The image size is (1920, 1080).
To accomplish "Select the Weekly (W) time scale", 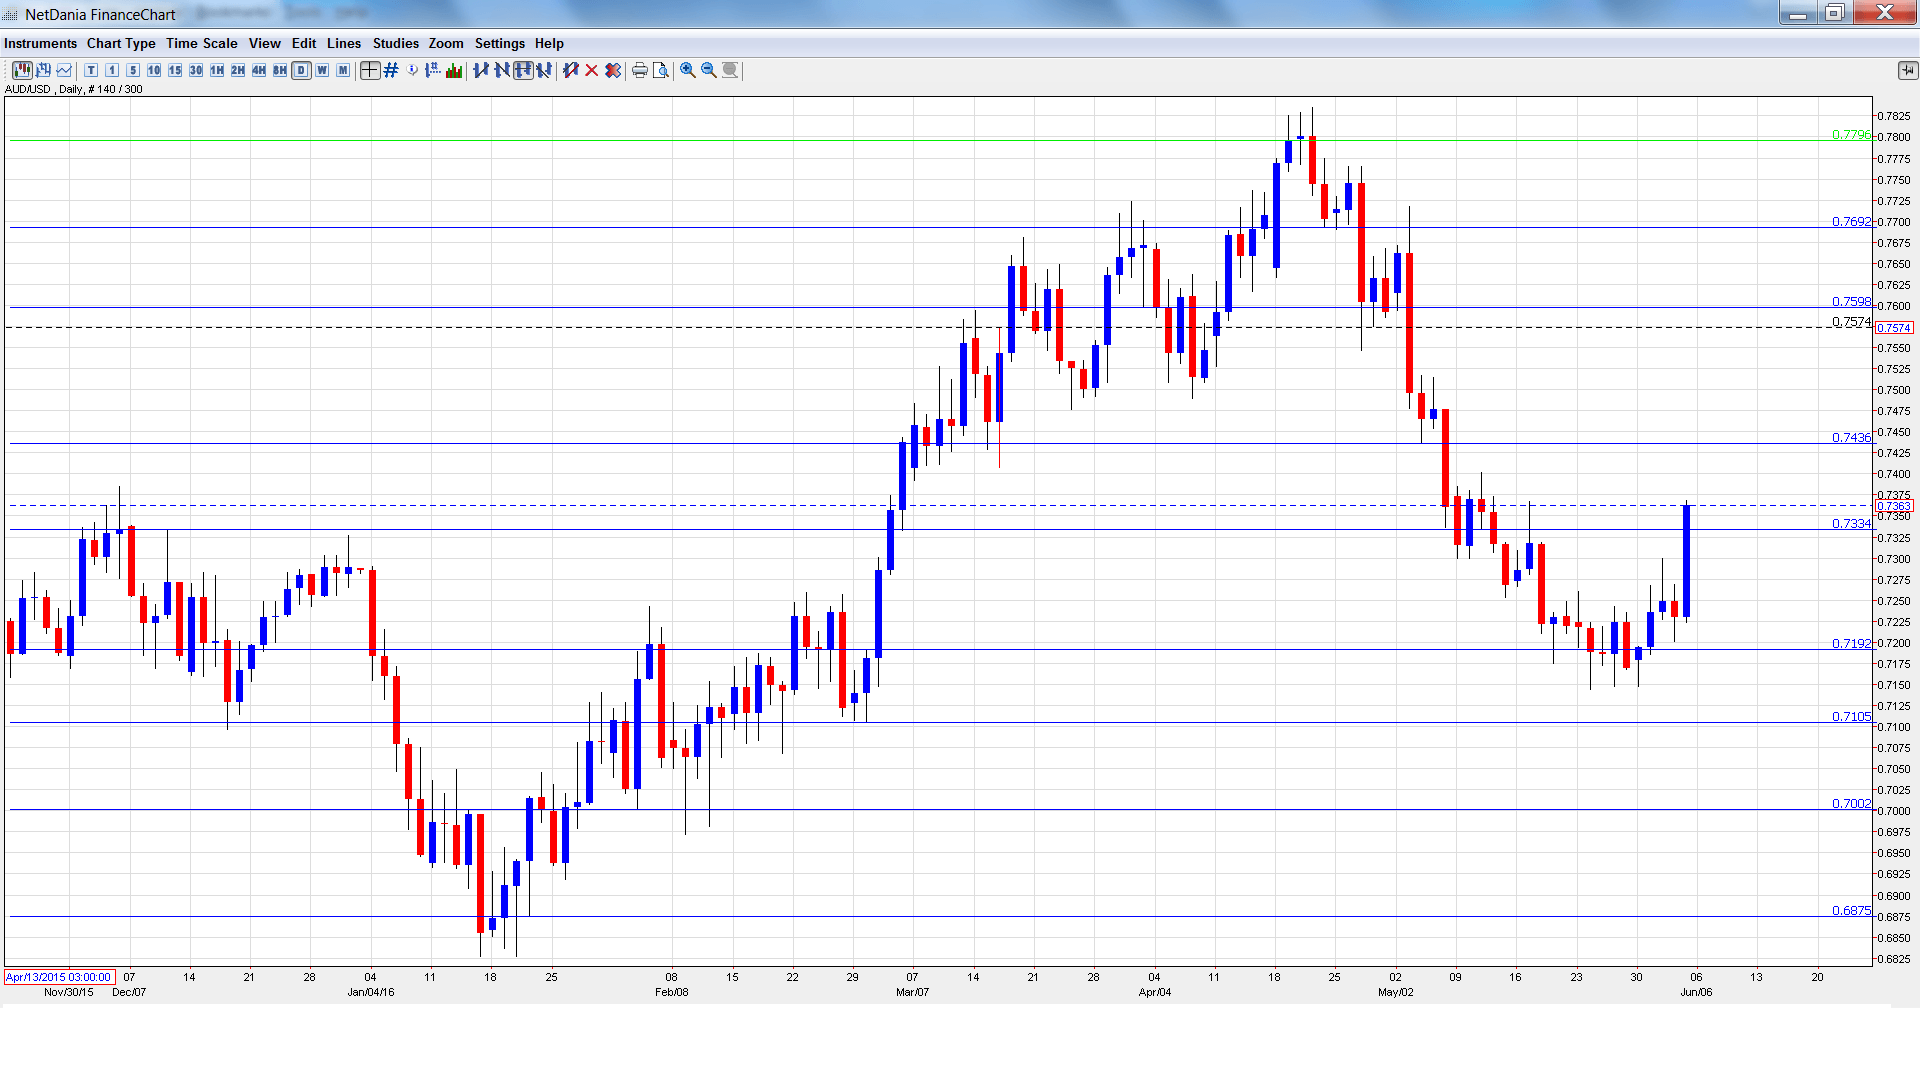I will click(x=322, y=70).
